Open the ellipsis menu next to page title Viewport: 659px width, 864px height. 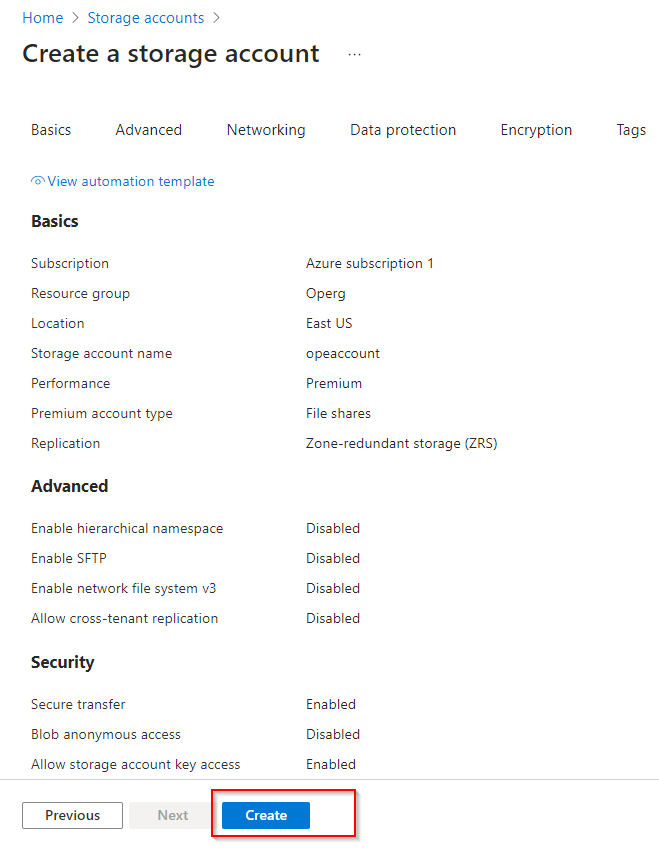tap(354, 55)
